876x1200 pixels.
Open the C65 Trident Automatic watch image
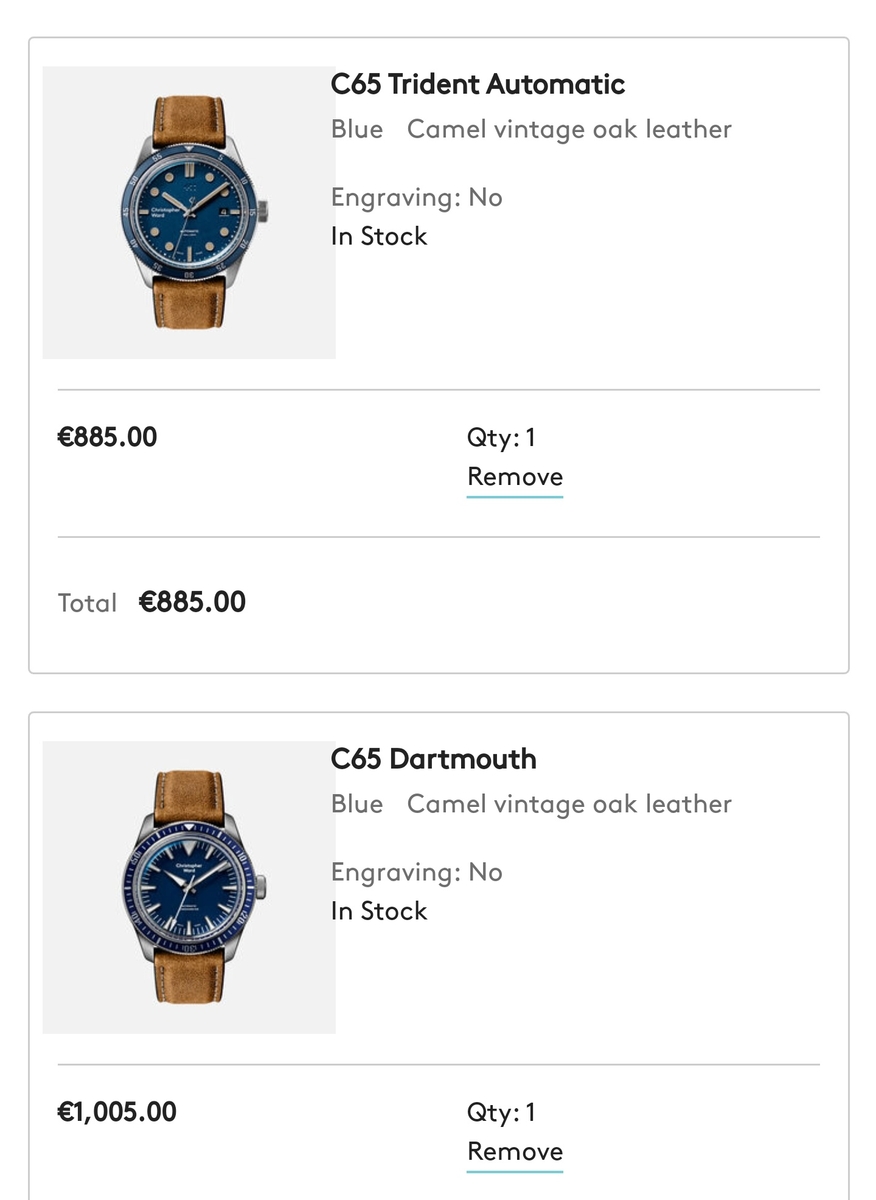tap(189, 212)
